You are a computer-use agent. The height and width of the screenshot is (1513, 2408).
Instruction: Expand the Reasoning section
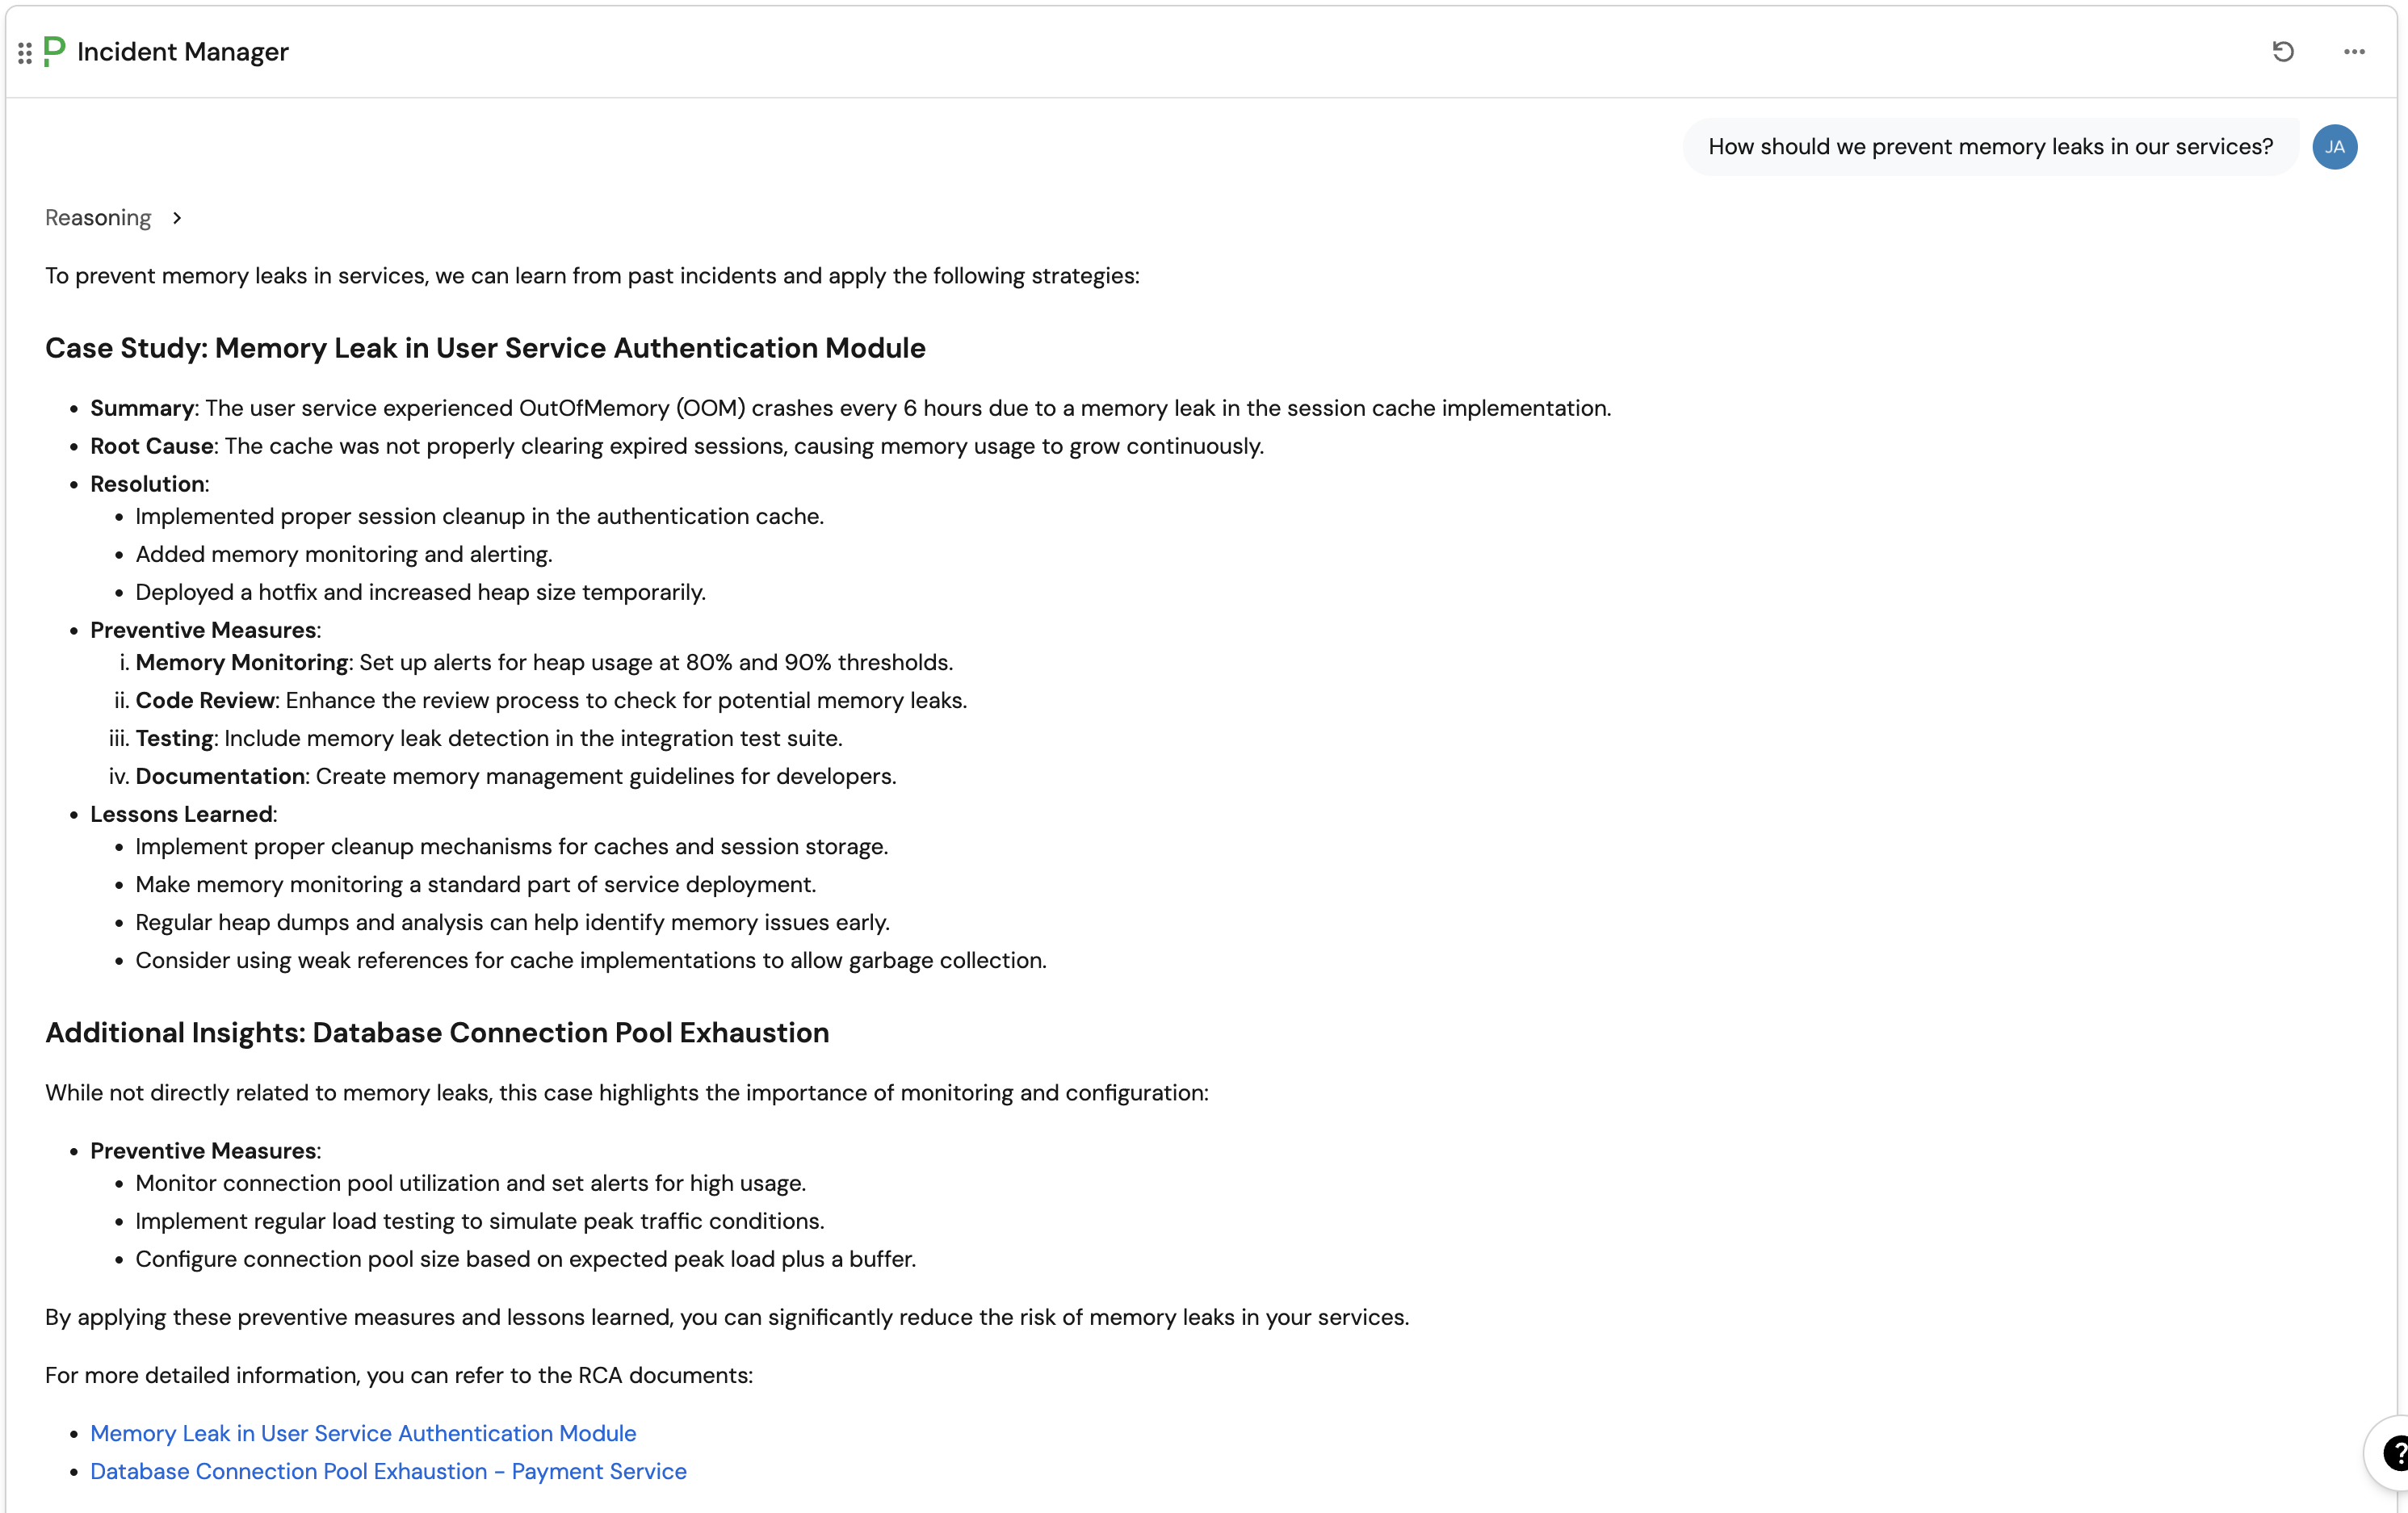(x=98, y=218)
